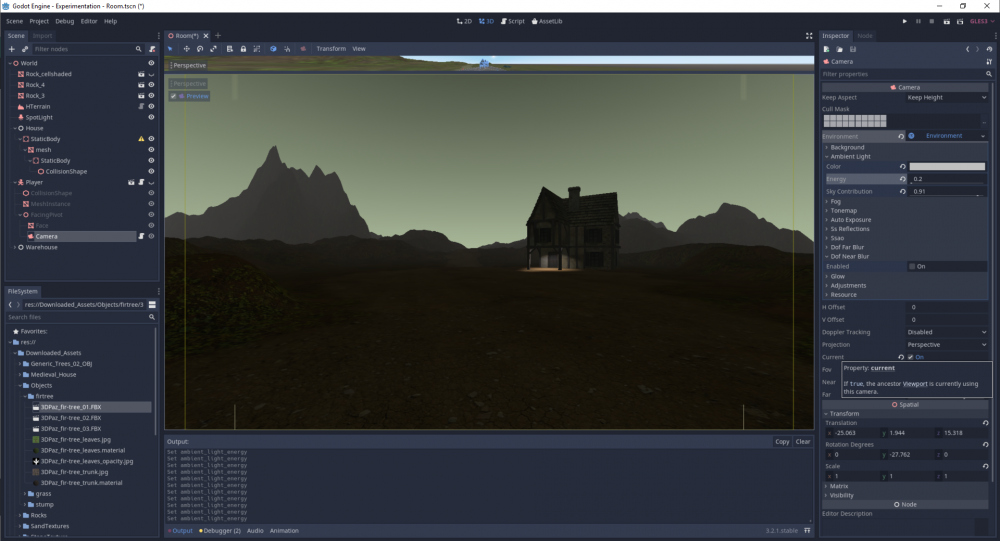The width and height of the screenshot is (1000, 541).
Task: Clear the output log
Action: click(x=803, y=441)
